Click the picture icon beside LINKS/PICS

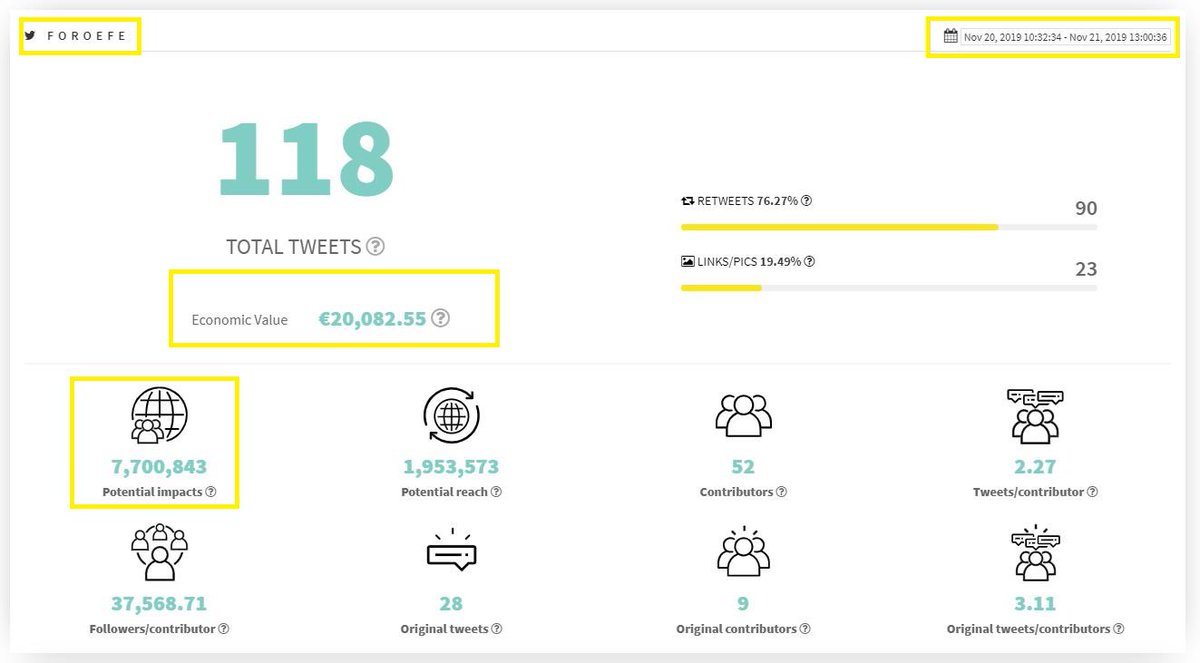pos(687,262)
